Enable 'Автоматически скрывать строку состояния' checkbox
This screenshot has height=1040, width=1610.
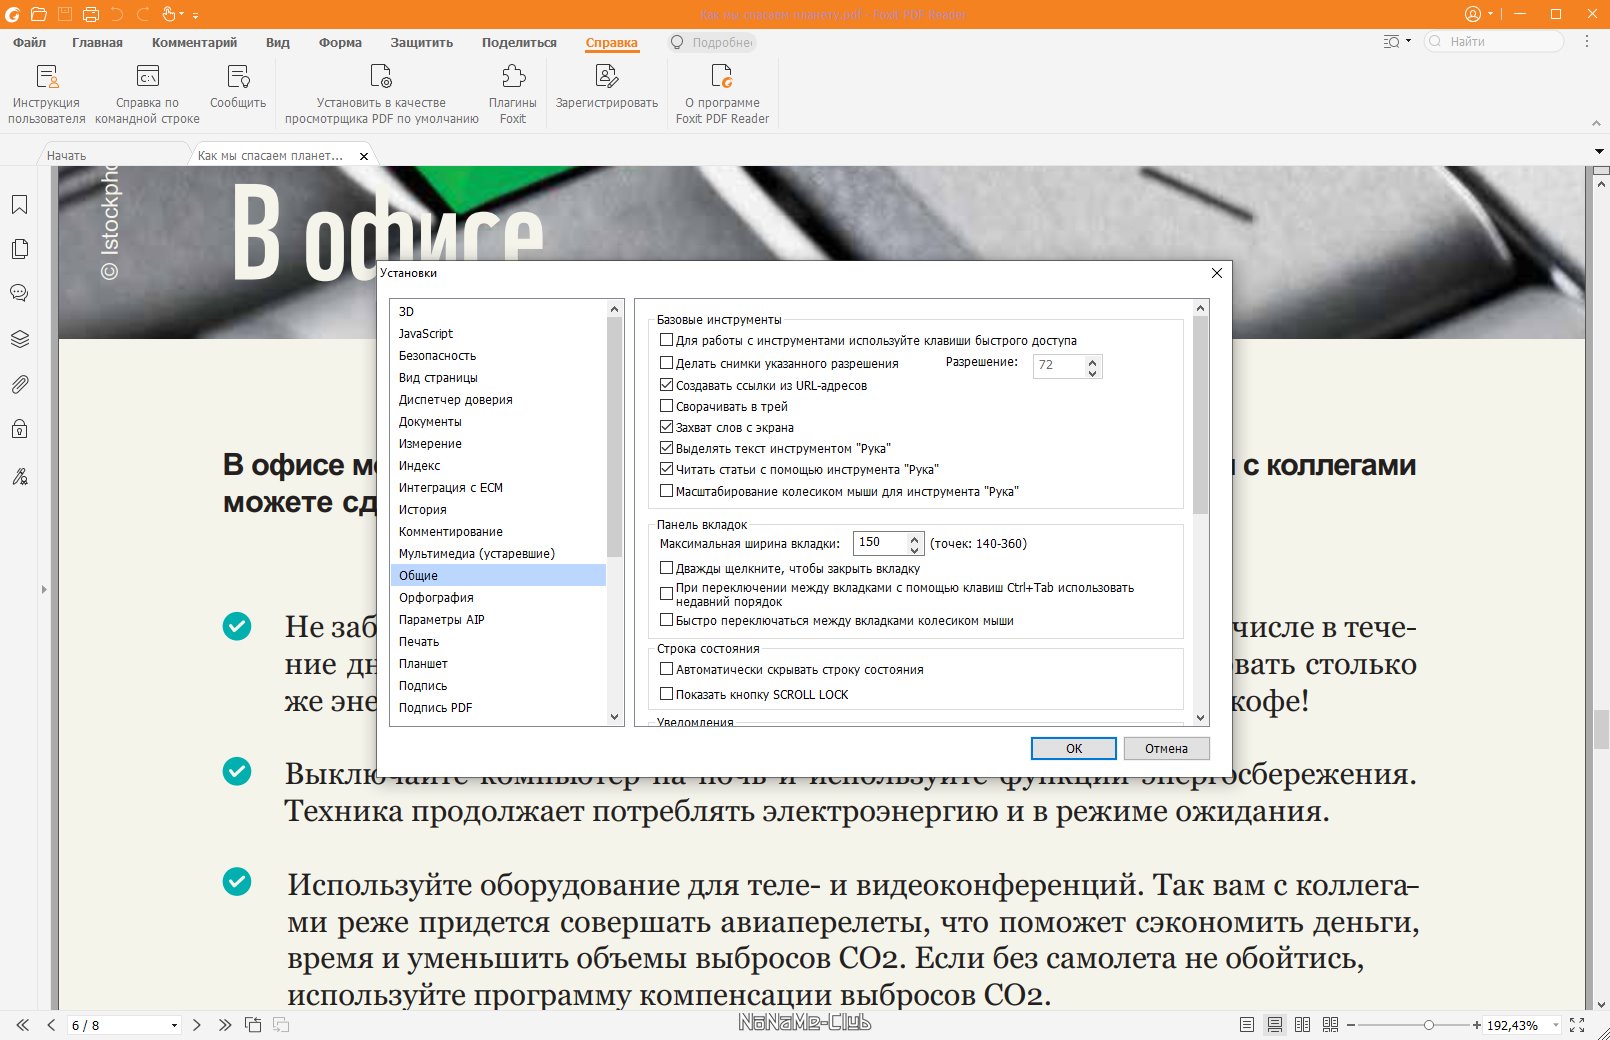(x=667, y=669)
